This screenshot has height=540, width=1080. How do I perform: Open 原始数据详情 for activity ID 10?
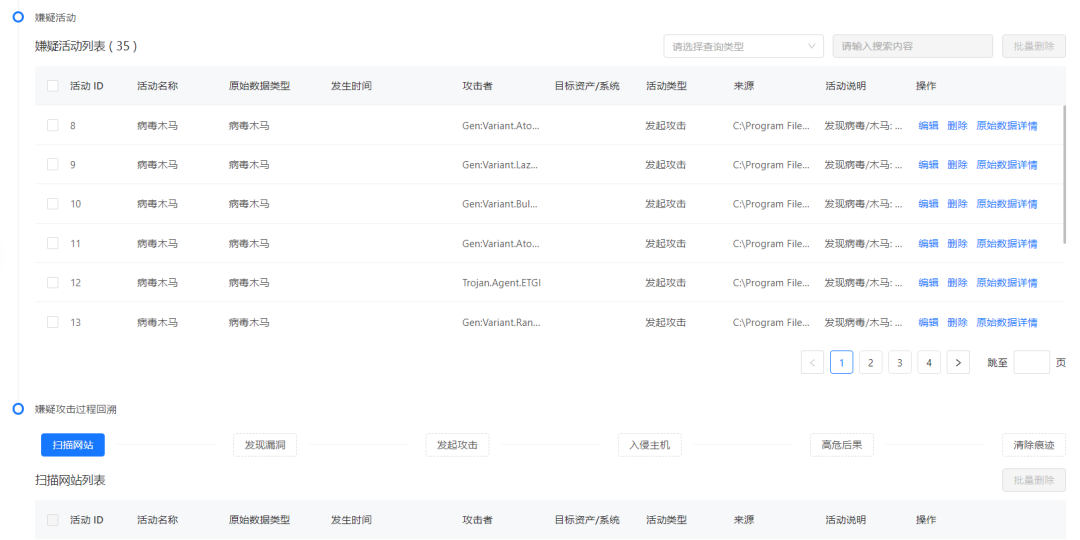tap(1006, 204)
